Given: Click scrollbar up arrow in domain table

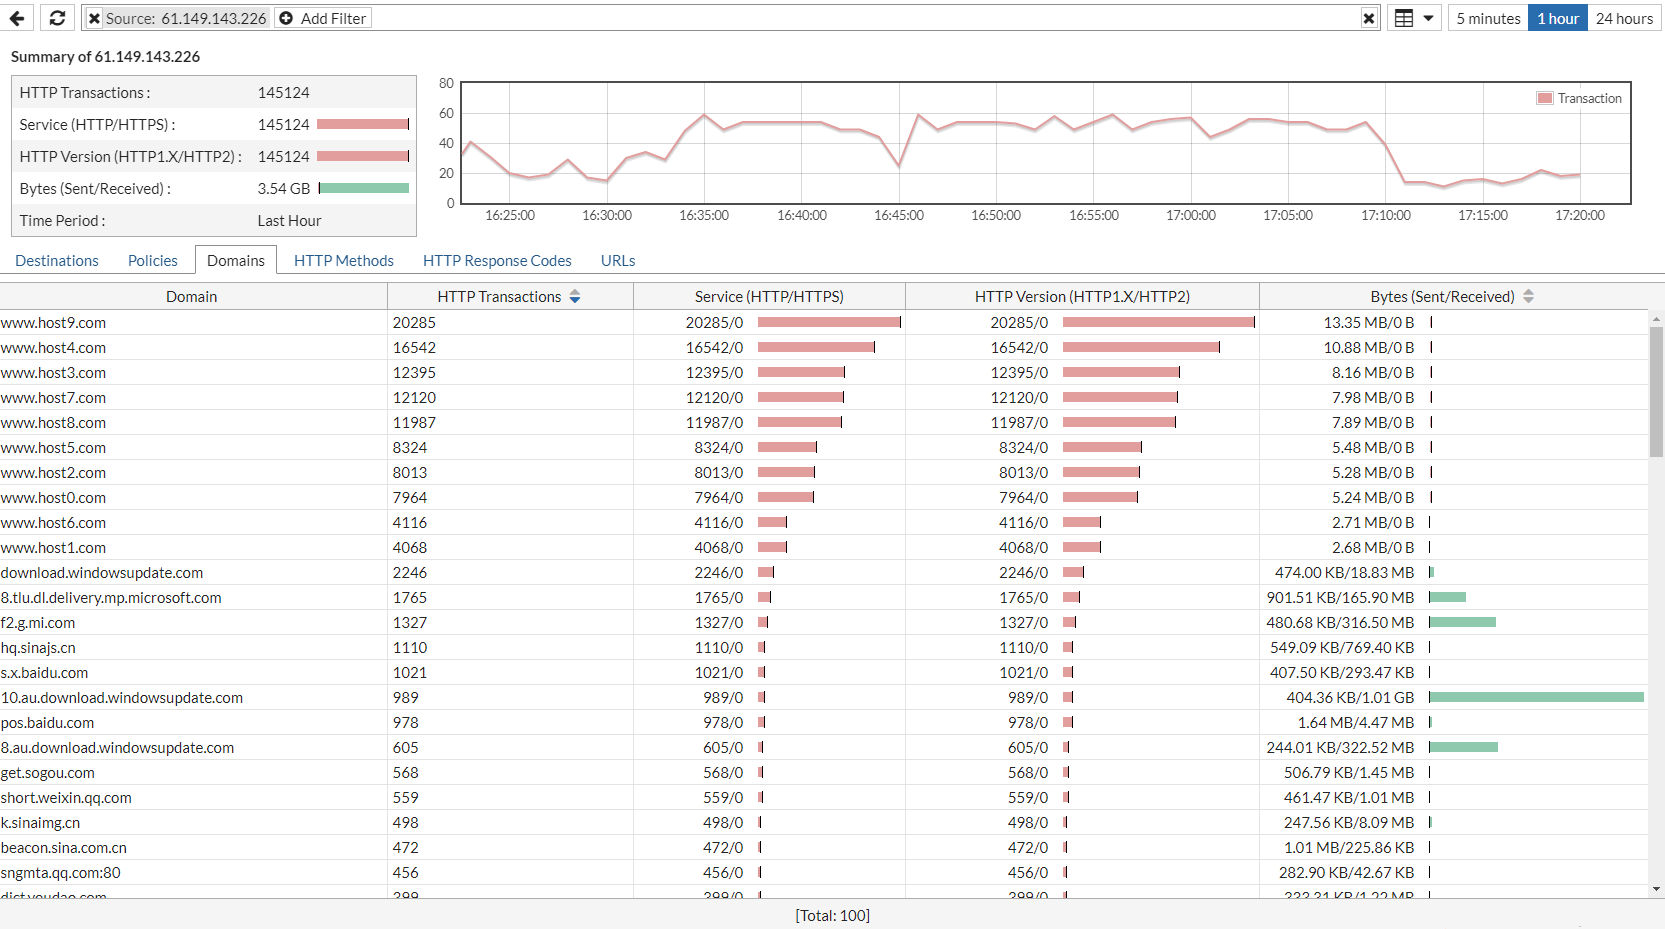Looking at the screenshot, I should point(1656,319).
